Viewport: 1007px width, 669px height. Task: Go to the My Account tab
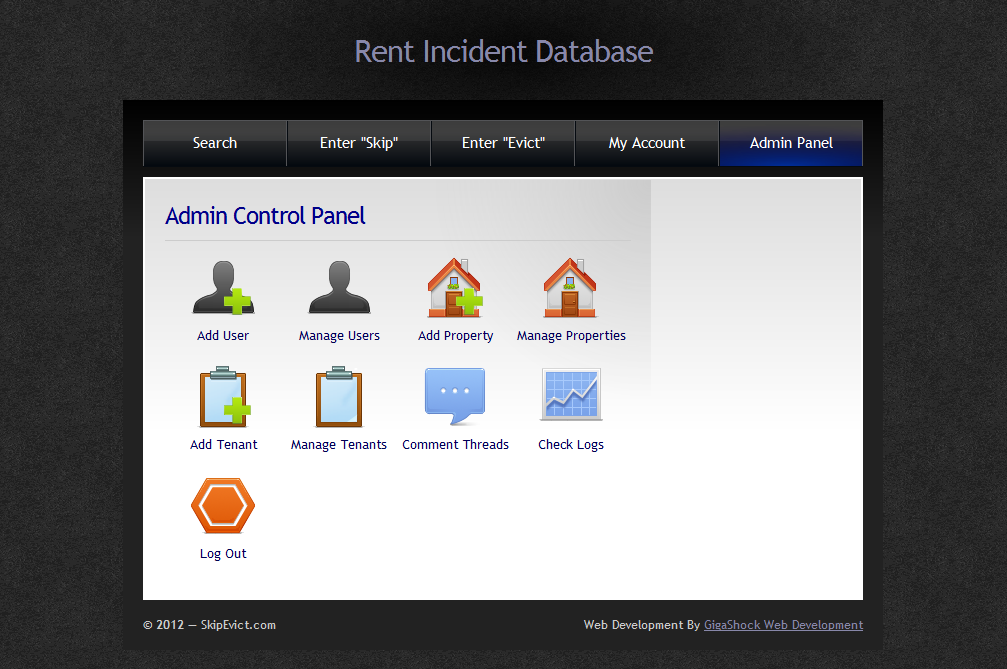[x=647, y=143]
